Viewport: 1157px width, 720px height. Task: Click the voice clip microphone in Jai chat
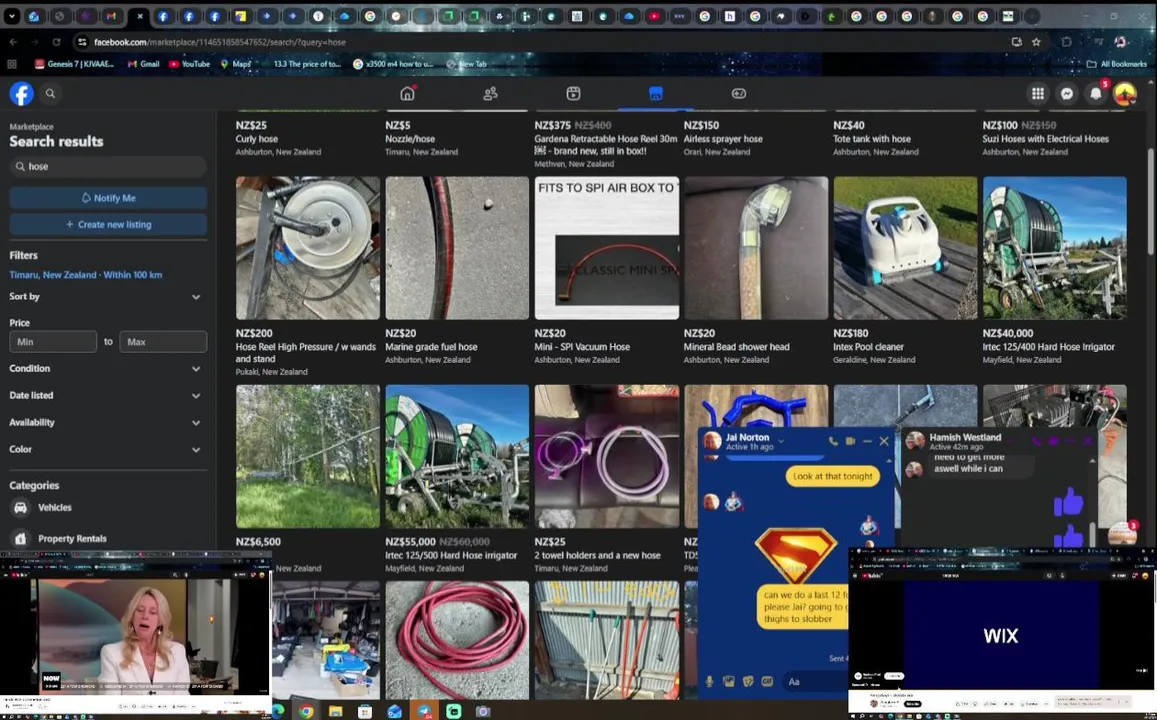click(x=709, y=682)
